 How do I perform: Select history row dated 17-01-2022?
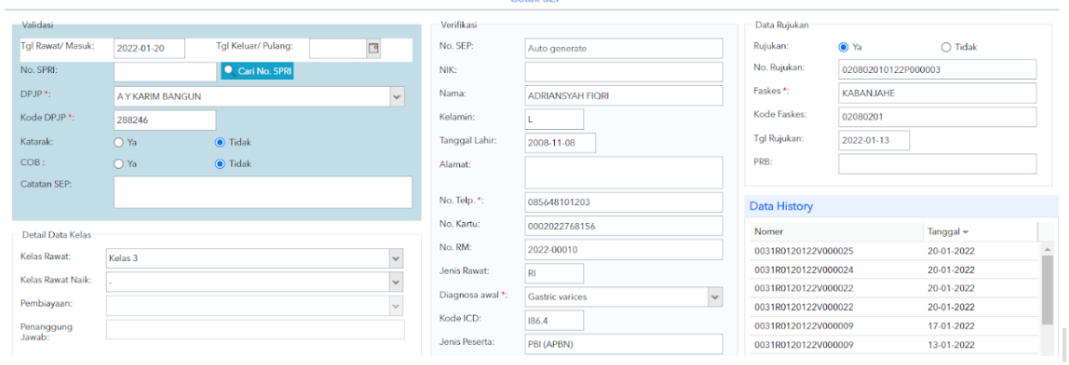click(x=894, y=326)
